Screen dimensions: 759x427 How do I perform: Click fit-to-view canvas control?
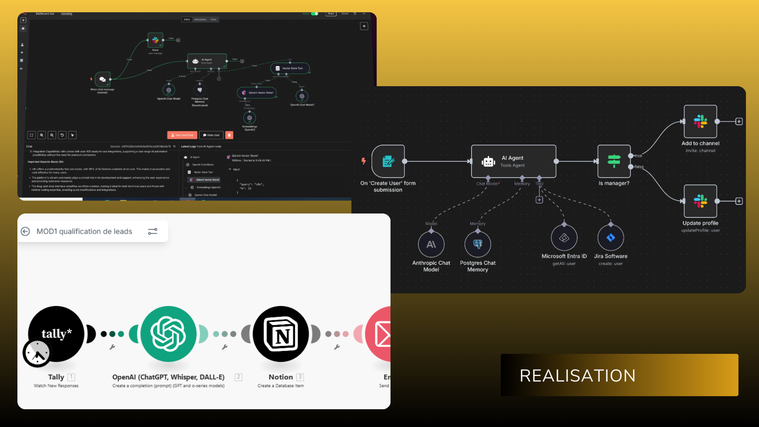click(31, 135)
